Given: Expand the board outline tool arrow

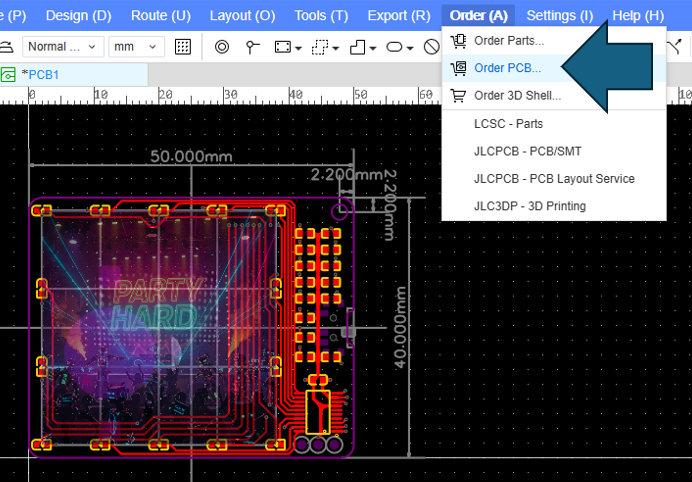Looking at the screenshot, I should [373, 48].
